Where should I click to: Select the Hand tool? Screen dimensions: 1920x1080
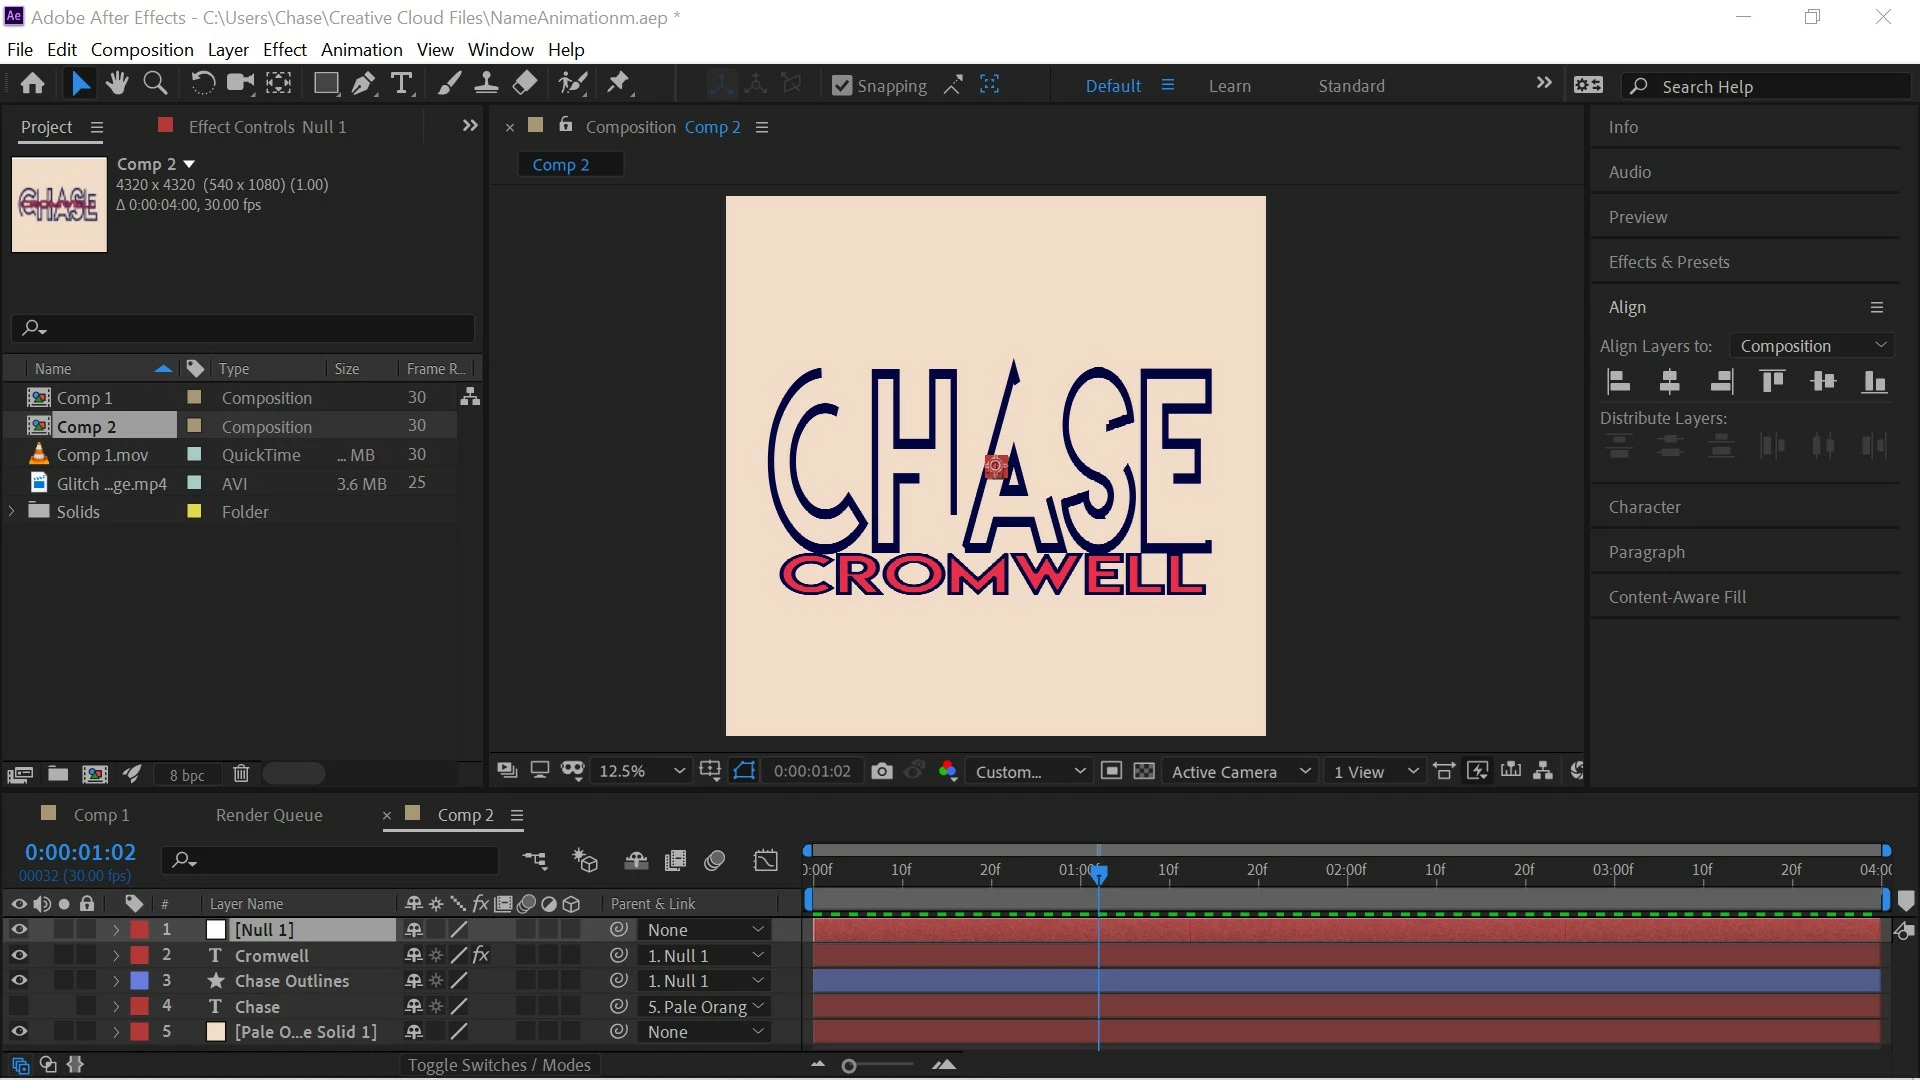tap(117, 84)
